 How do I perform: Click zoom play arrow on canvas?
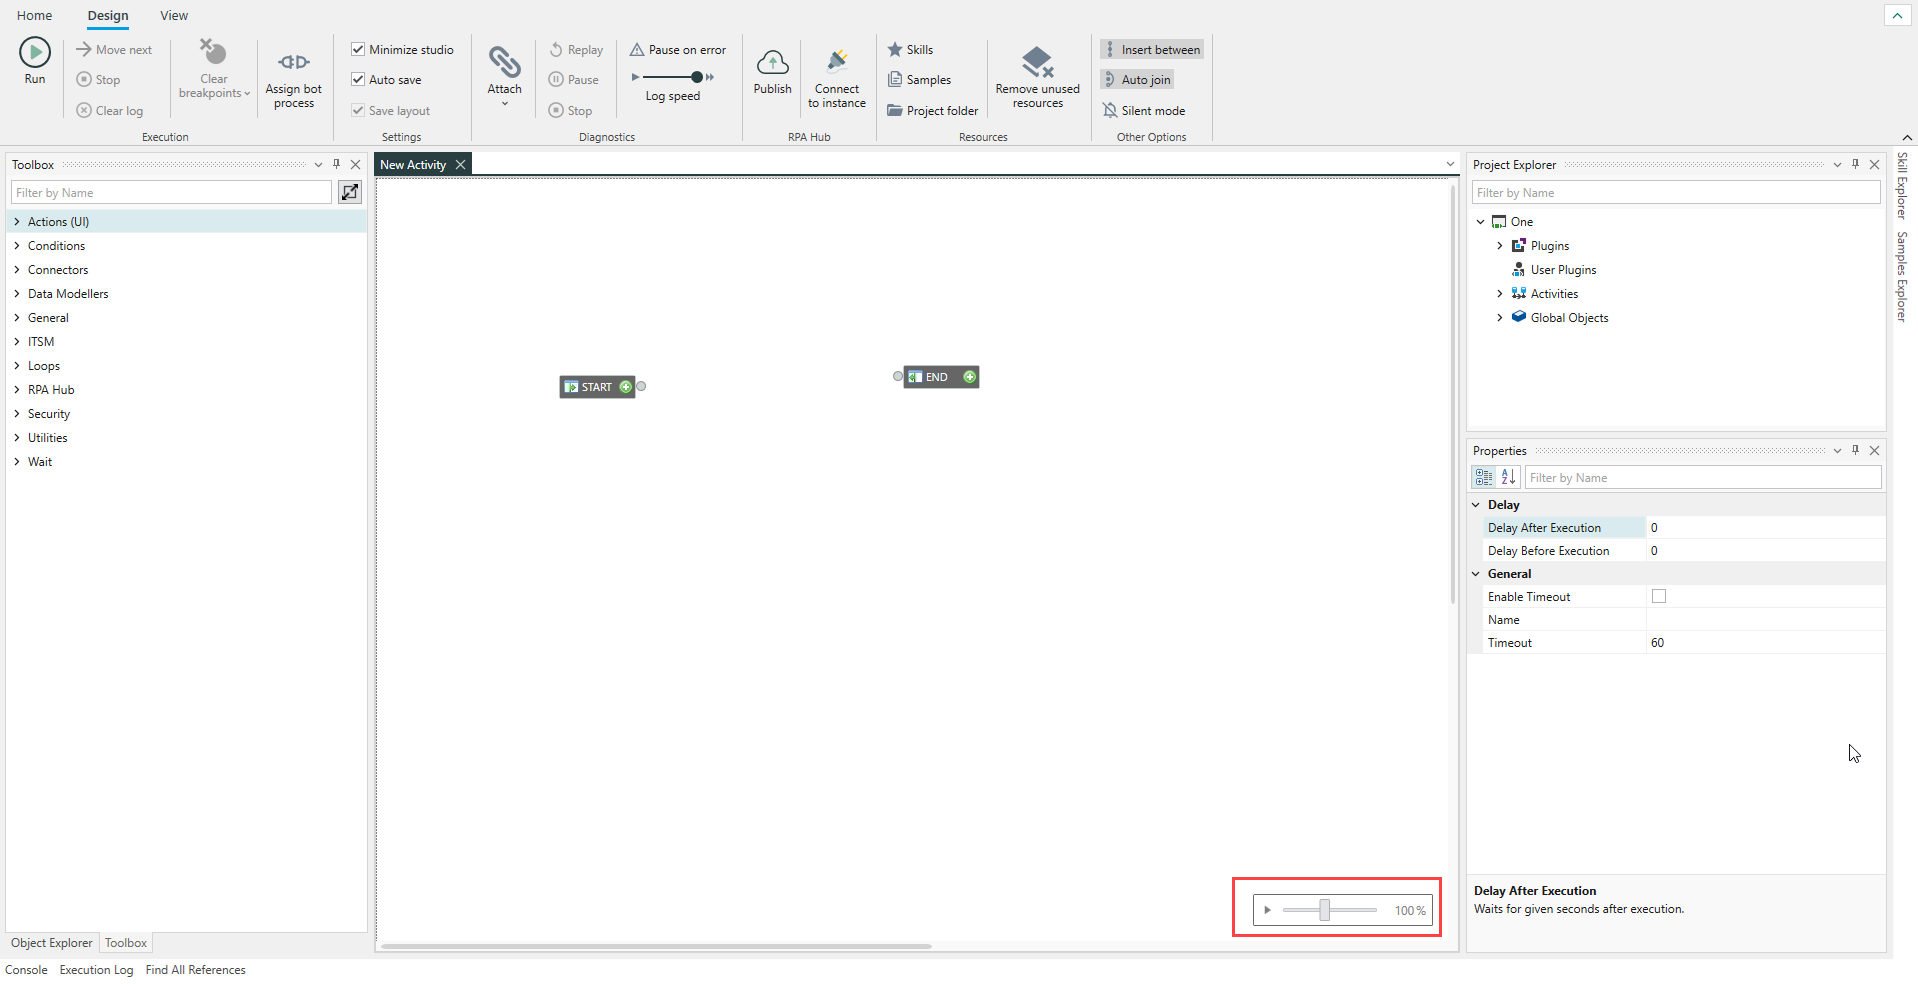1267,910
